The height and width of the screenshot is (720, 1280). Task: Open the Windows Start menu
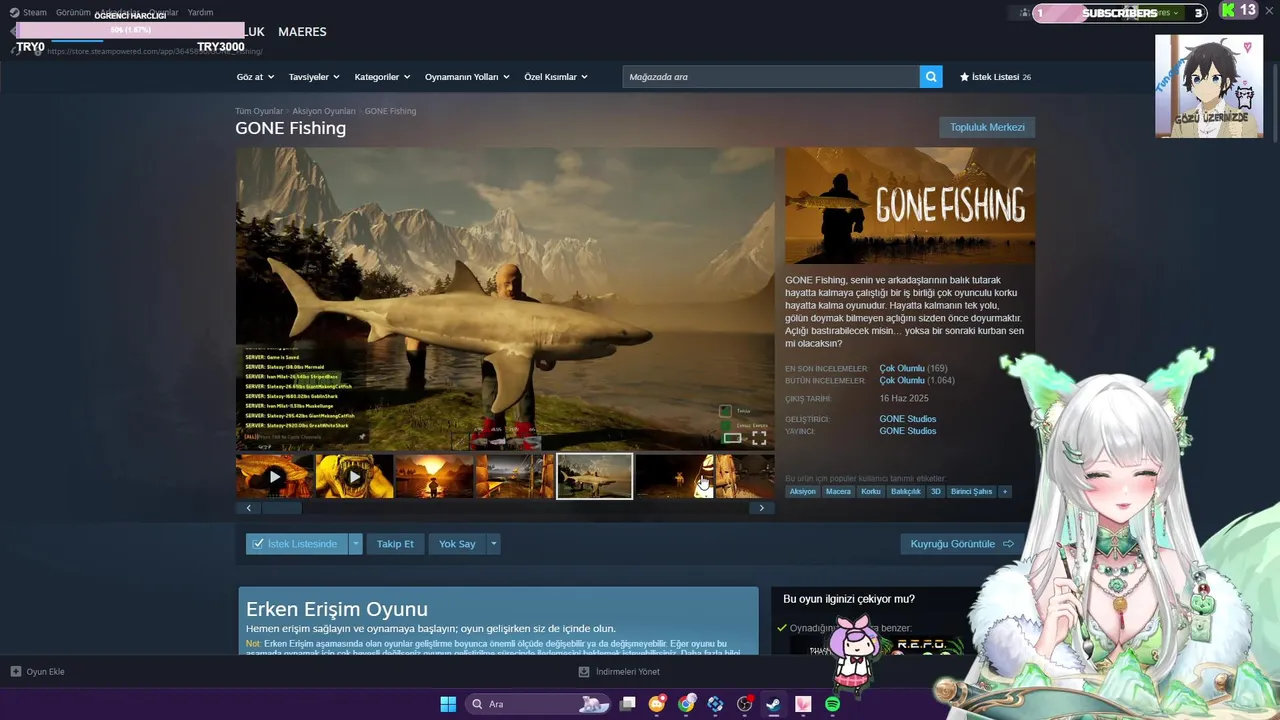pyautogui.click(x=448, y=704)
